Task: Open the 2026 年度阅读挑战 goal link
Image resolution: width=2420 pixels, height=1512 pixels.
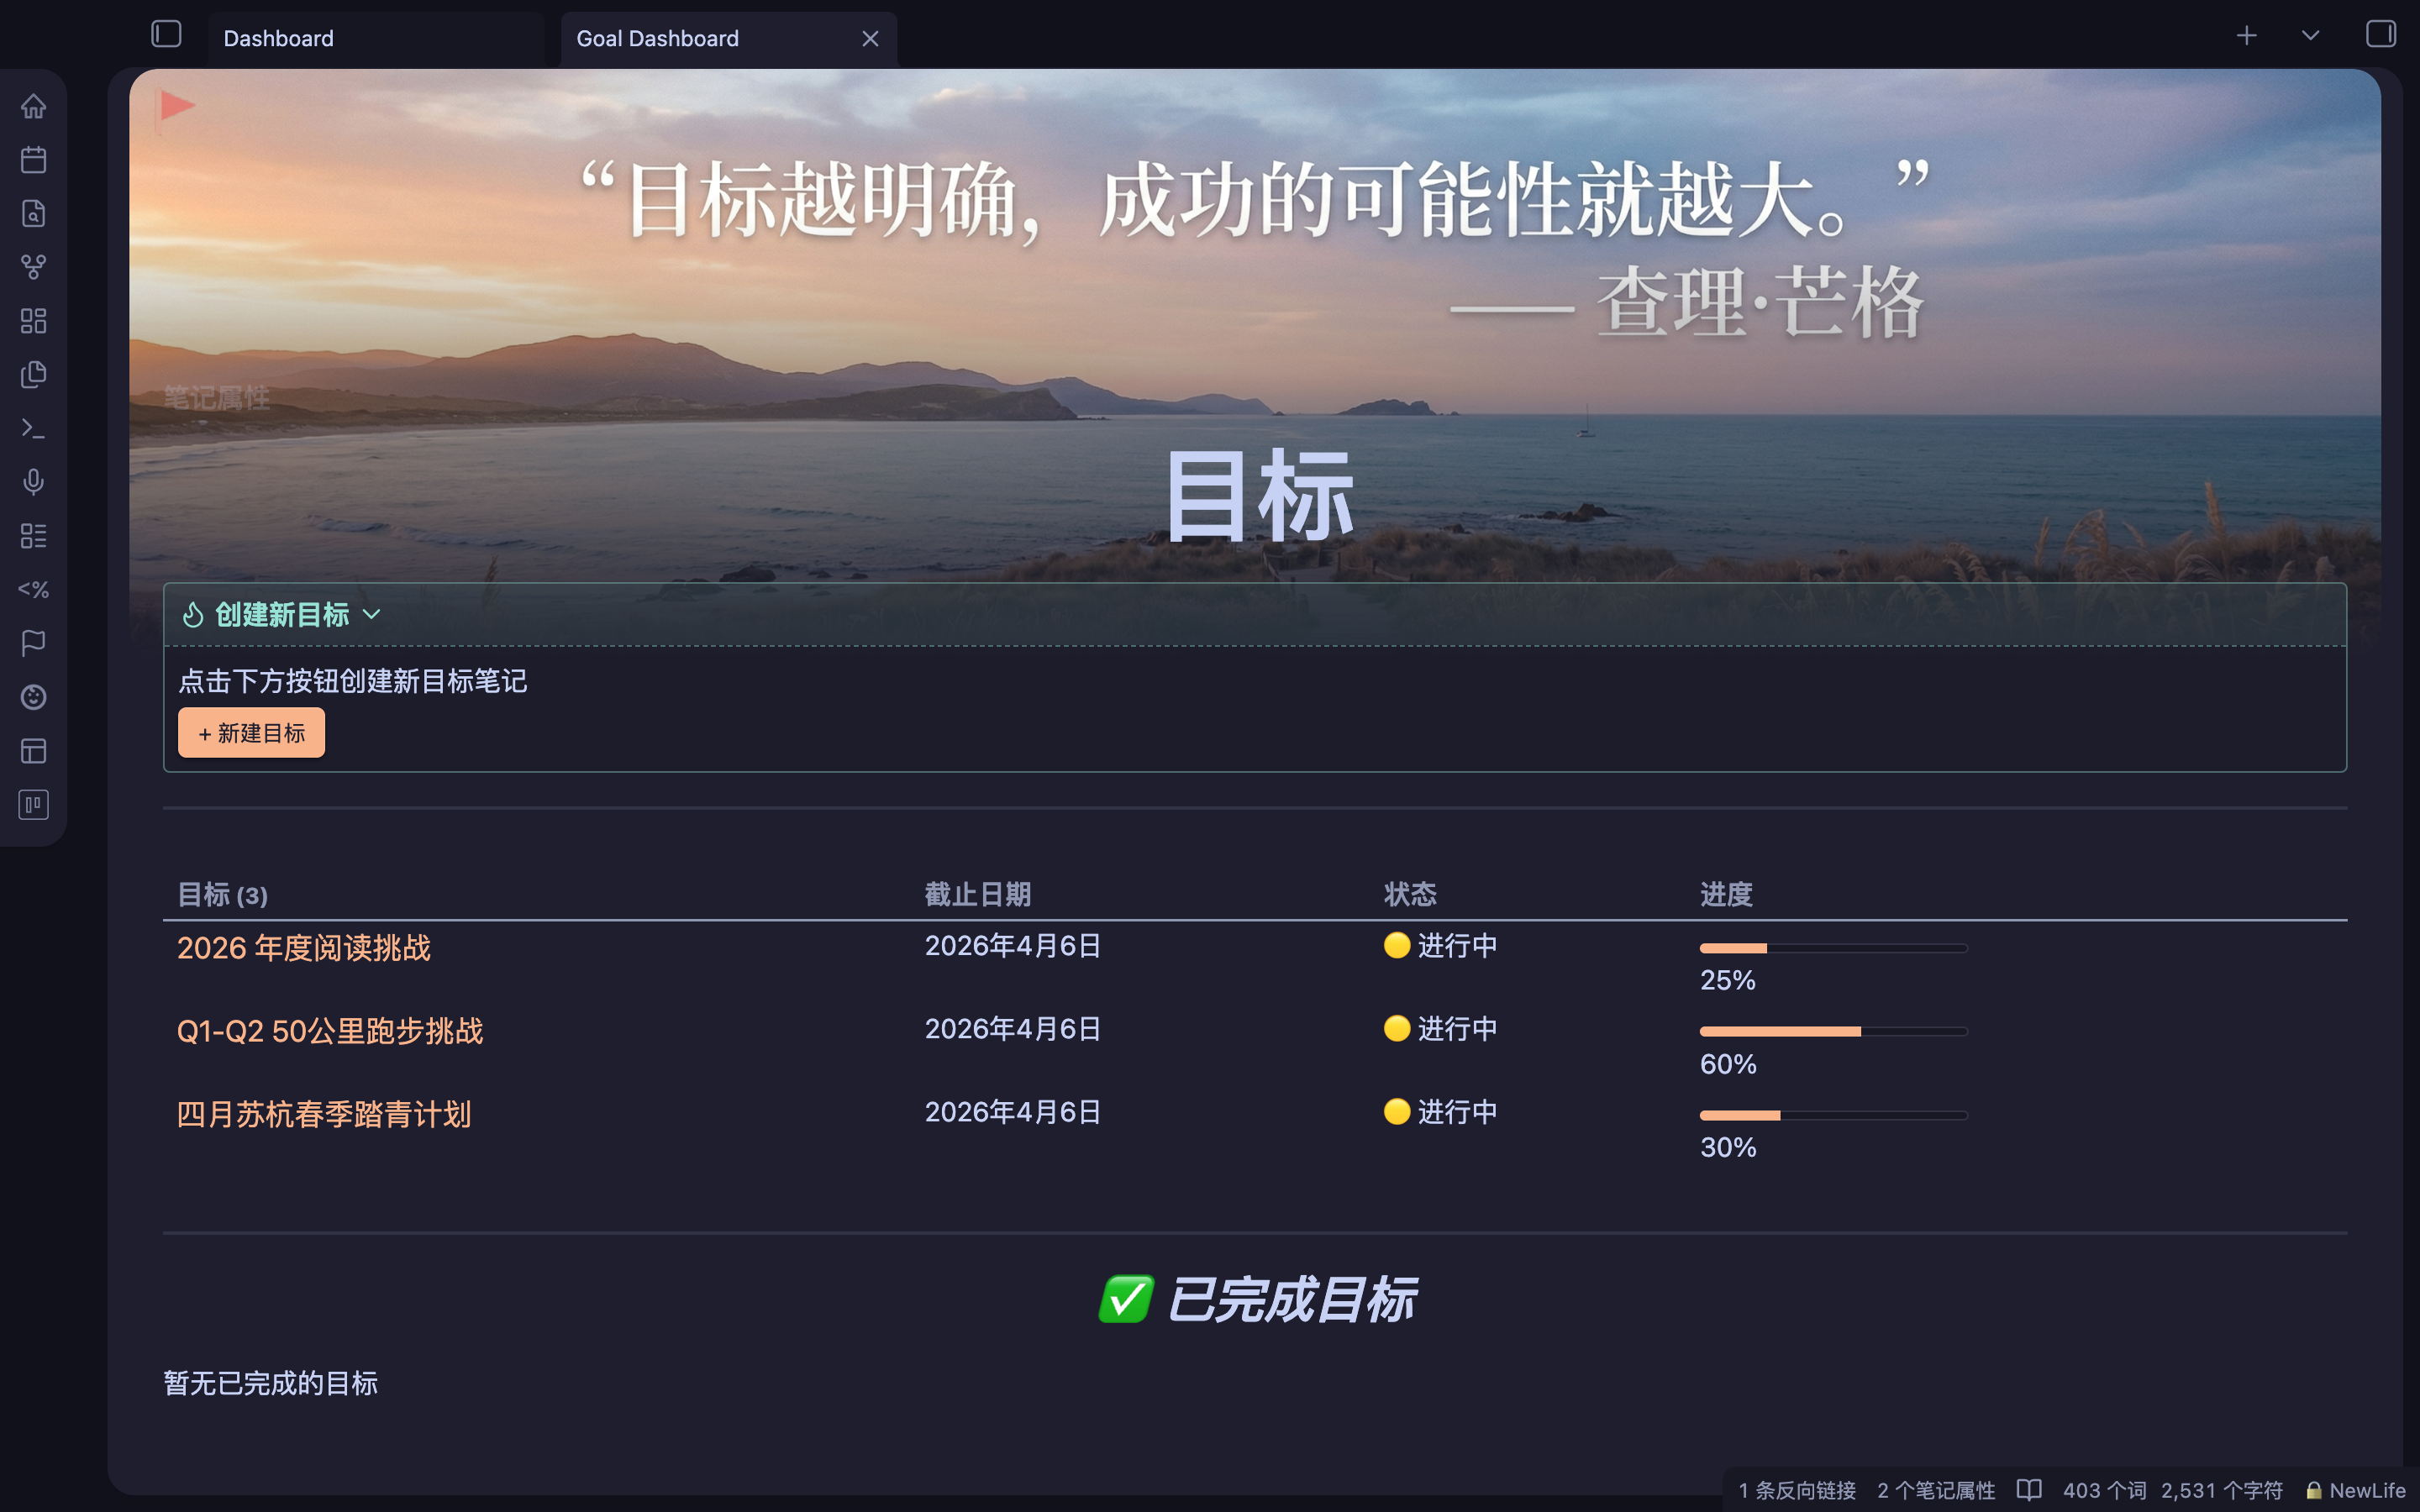Action: (x=303, y=947)
